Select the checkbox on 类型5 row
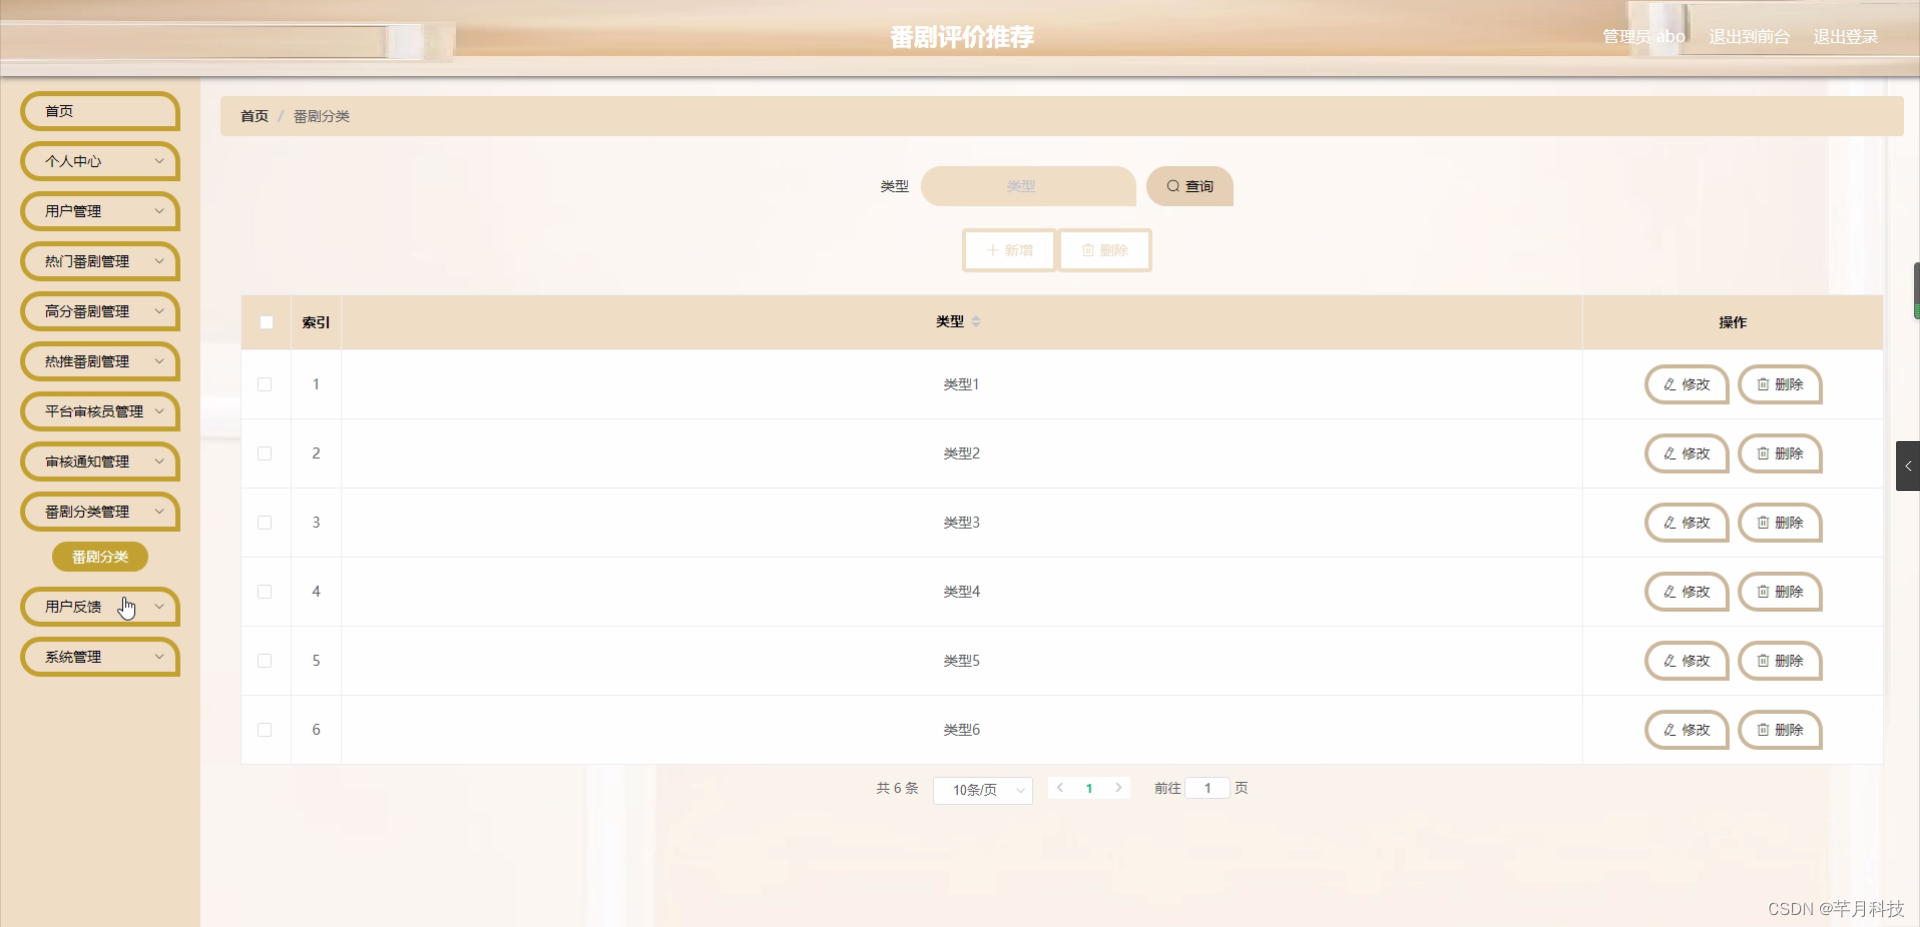The image size is (1920, 927). click(265, 660)
